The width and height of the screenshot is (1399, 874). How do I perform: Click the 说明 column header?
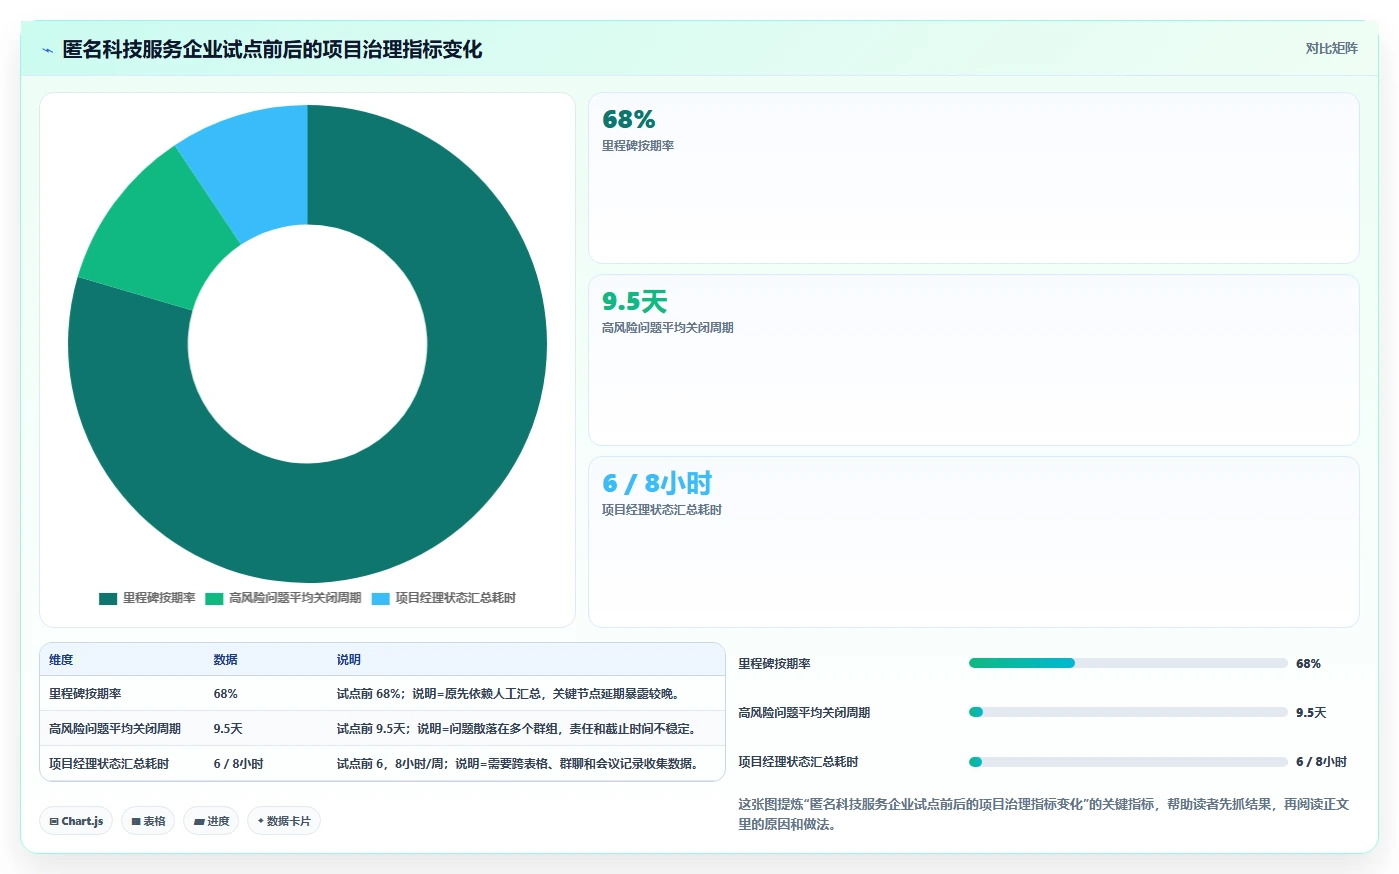coord(348,660)
